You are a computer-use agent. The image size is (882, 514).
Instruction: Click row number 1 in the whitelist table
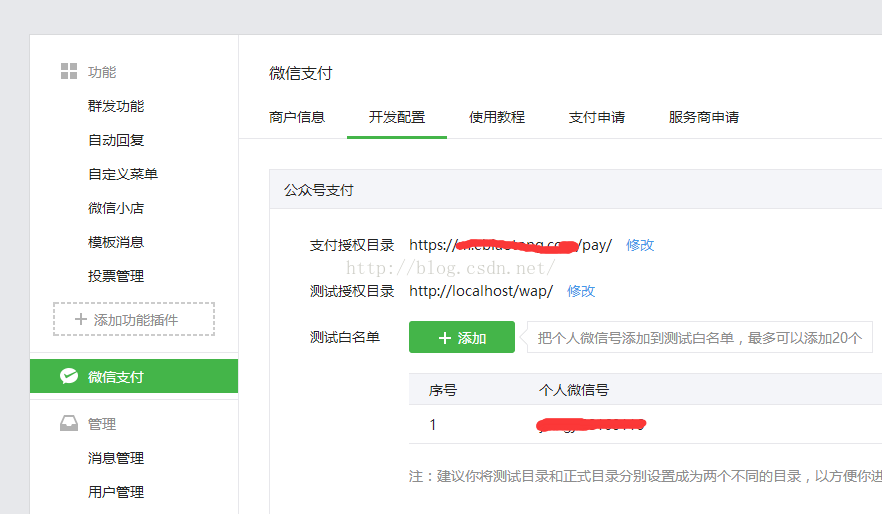tap(433, 425)
